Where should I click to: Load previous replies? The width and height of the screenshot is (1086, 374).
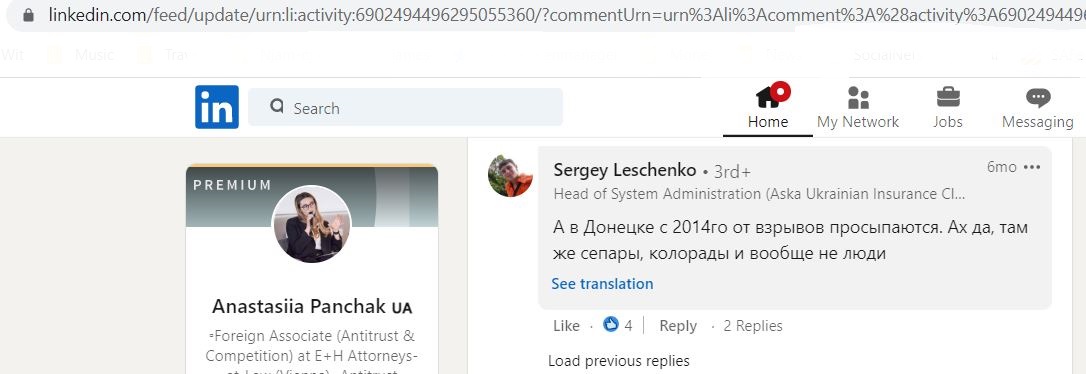pyautogui.click(x=618, y=361)
